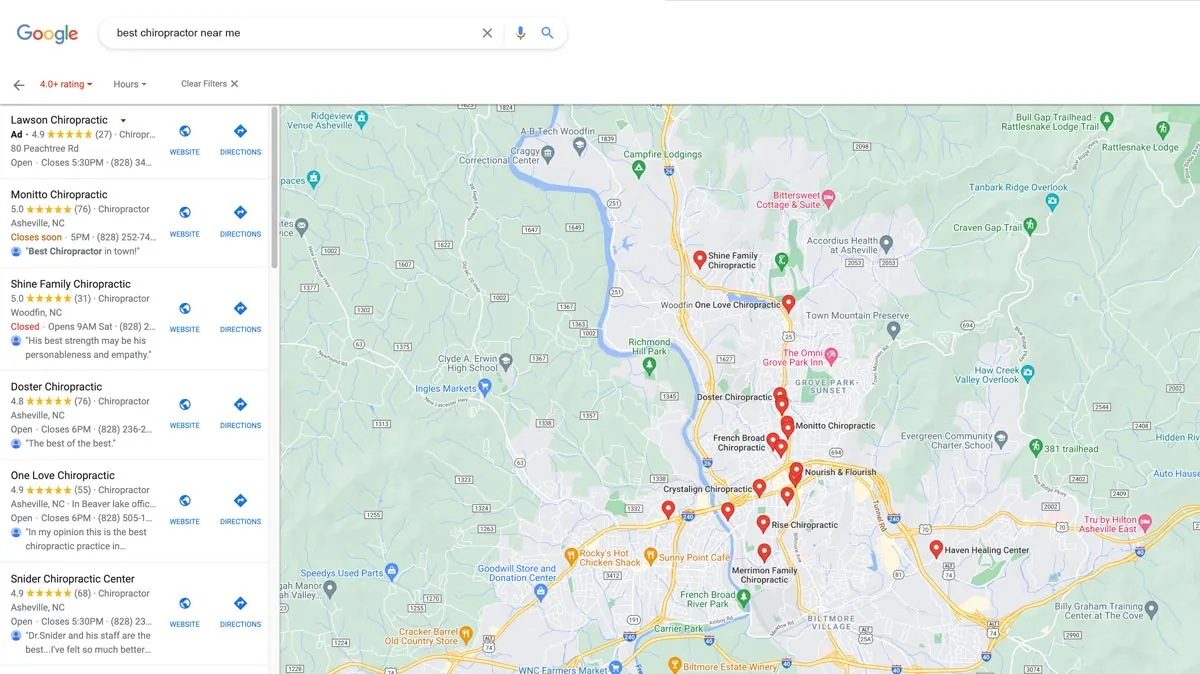This screenshot has width=1200, height=674.
Task: Open the Monitto Chiropractic website icon
Action: [x=185, y=212]
